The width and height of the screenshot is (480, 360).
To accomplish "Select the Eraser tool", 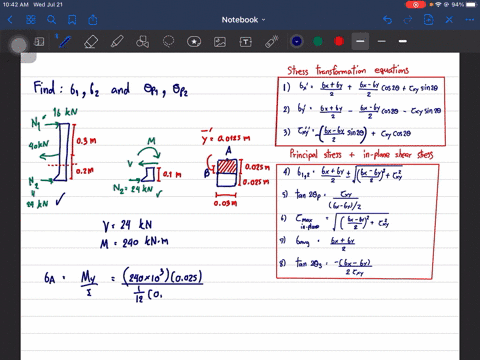I will click(x=91, y=42).
